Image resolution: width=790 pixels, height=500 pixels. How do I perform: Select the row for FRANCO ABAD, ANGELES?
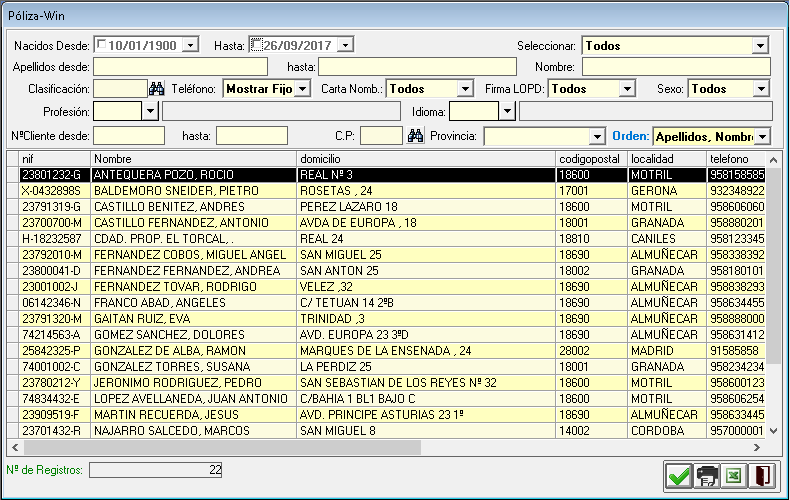coord(386,302)
